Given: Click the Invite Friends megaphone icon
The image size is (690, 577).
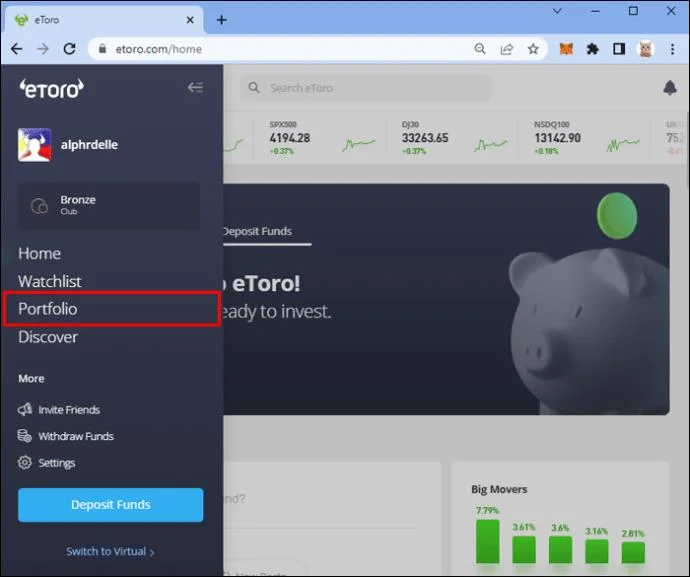Looking at the screenshot, I should coord(25,409).
